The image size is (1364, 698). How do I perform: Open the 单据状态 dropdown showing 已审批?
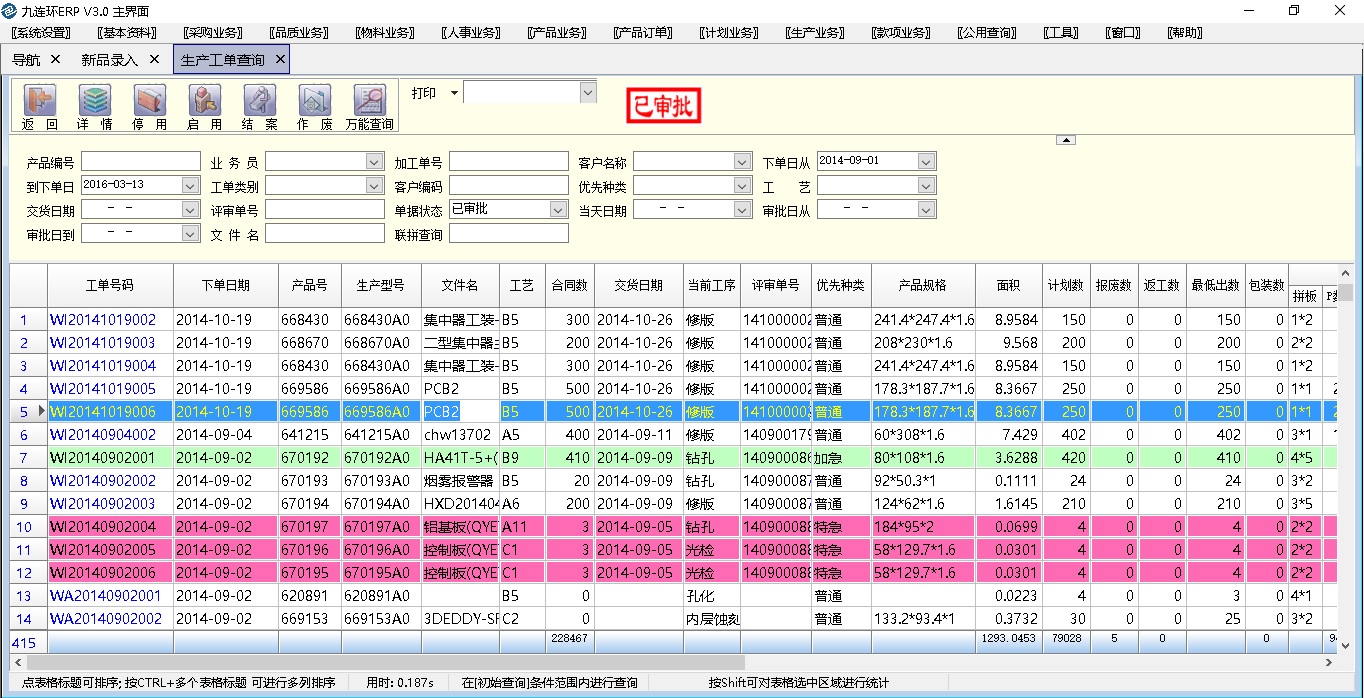(559, 209)
